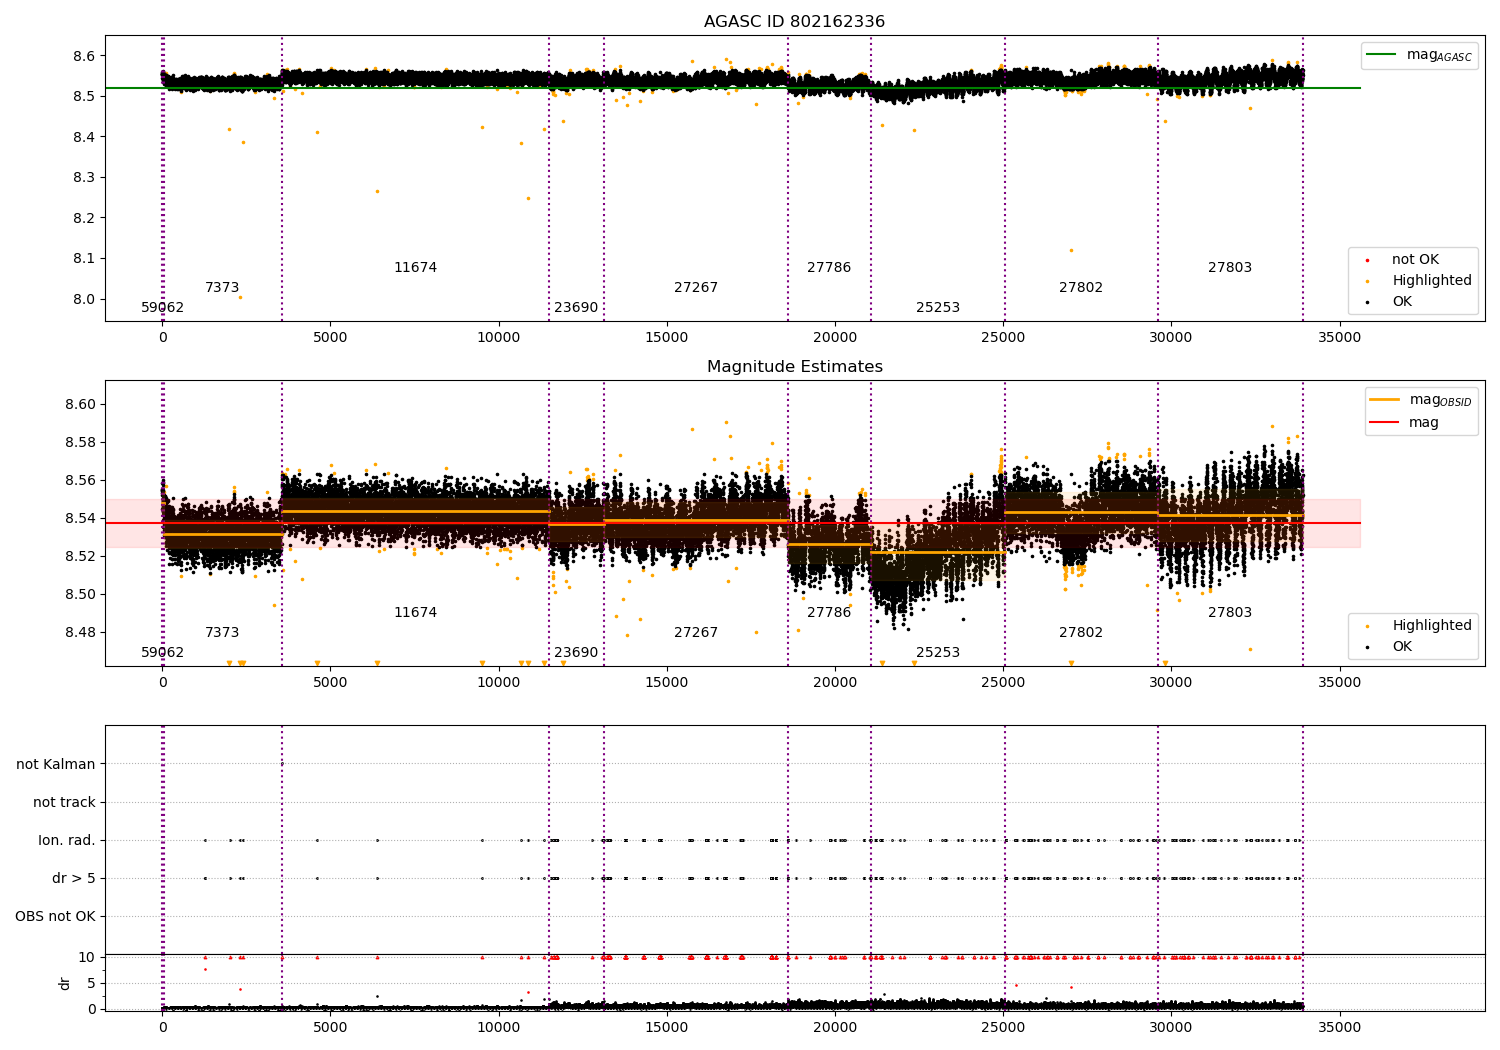Click the 'OBS not OK' axis label
This screenshot has height=1050, width=1500.
(x=55, y=917)
